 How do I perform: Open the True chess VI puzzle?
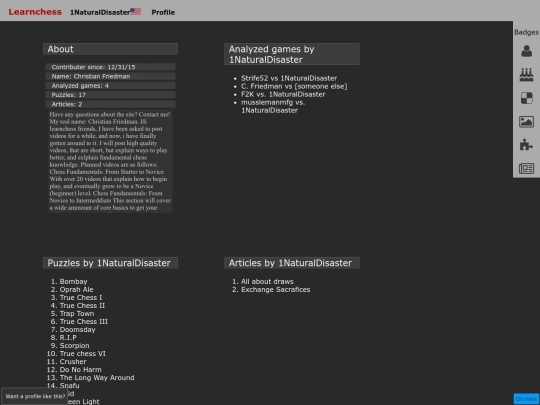click(83, 353)
